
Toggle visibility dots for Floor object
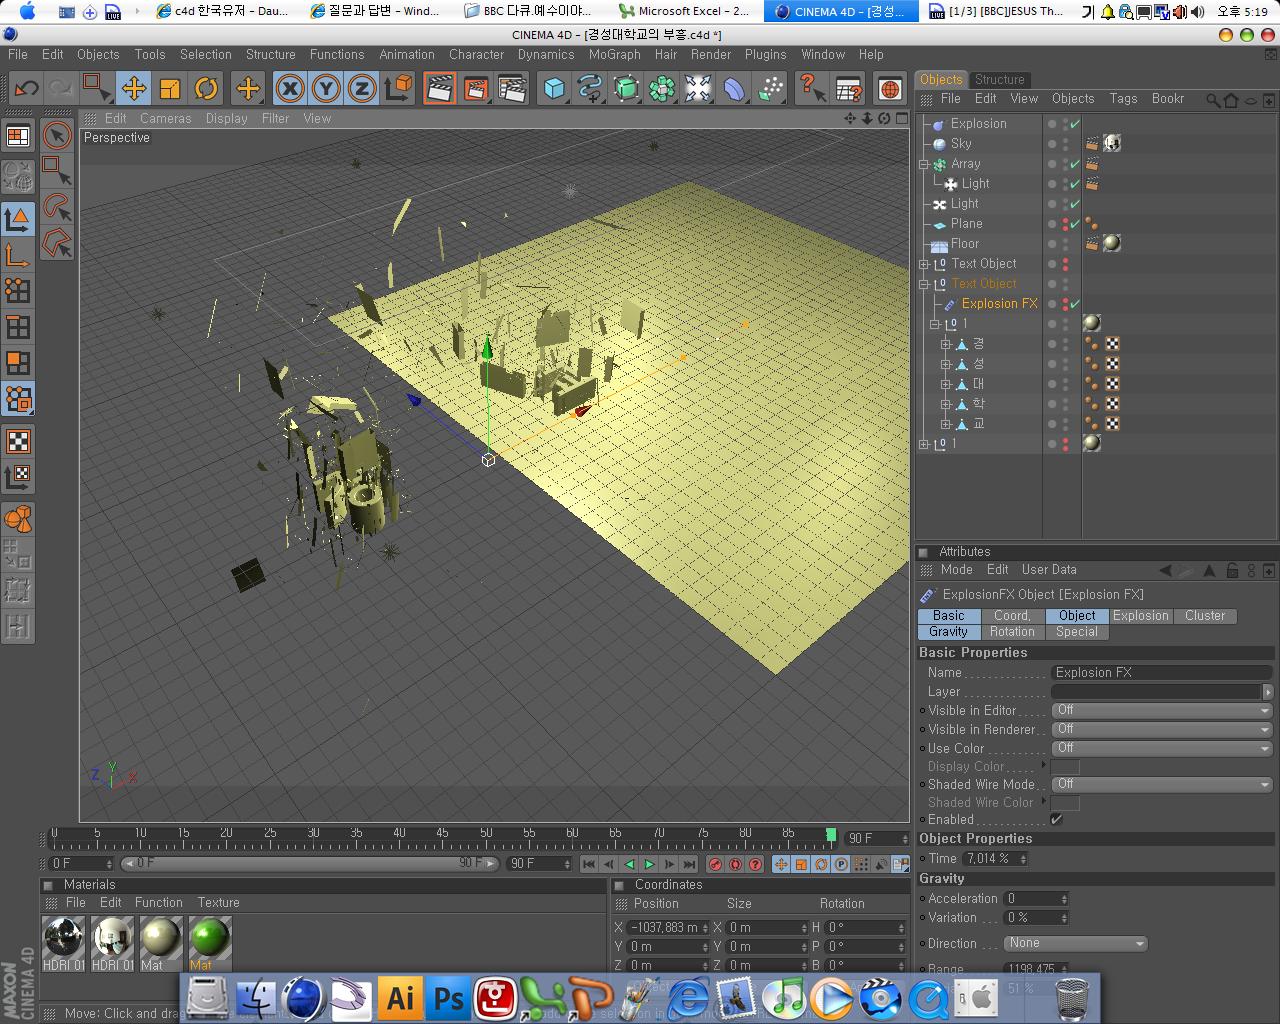[1065, 244]
